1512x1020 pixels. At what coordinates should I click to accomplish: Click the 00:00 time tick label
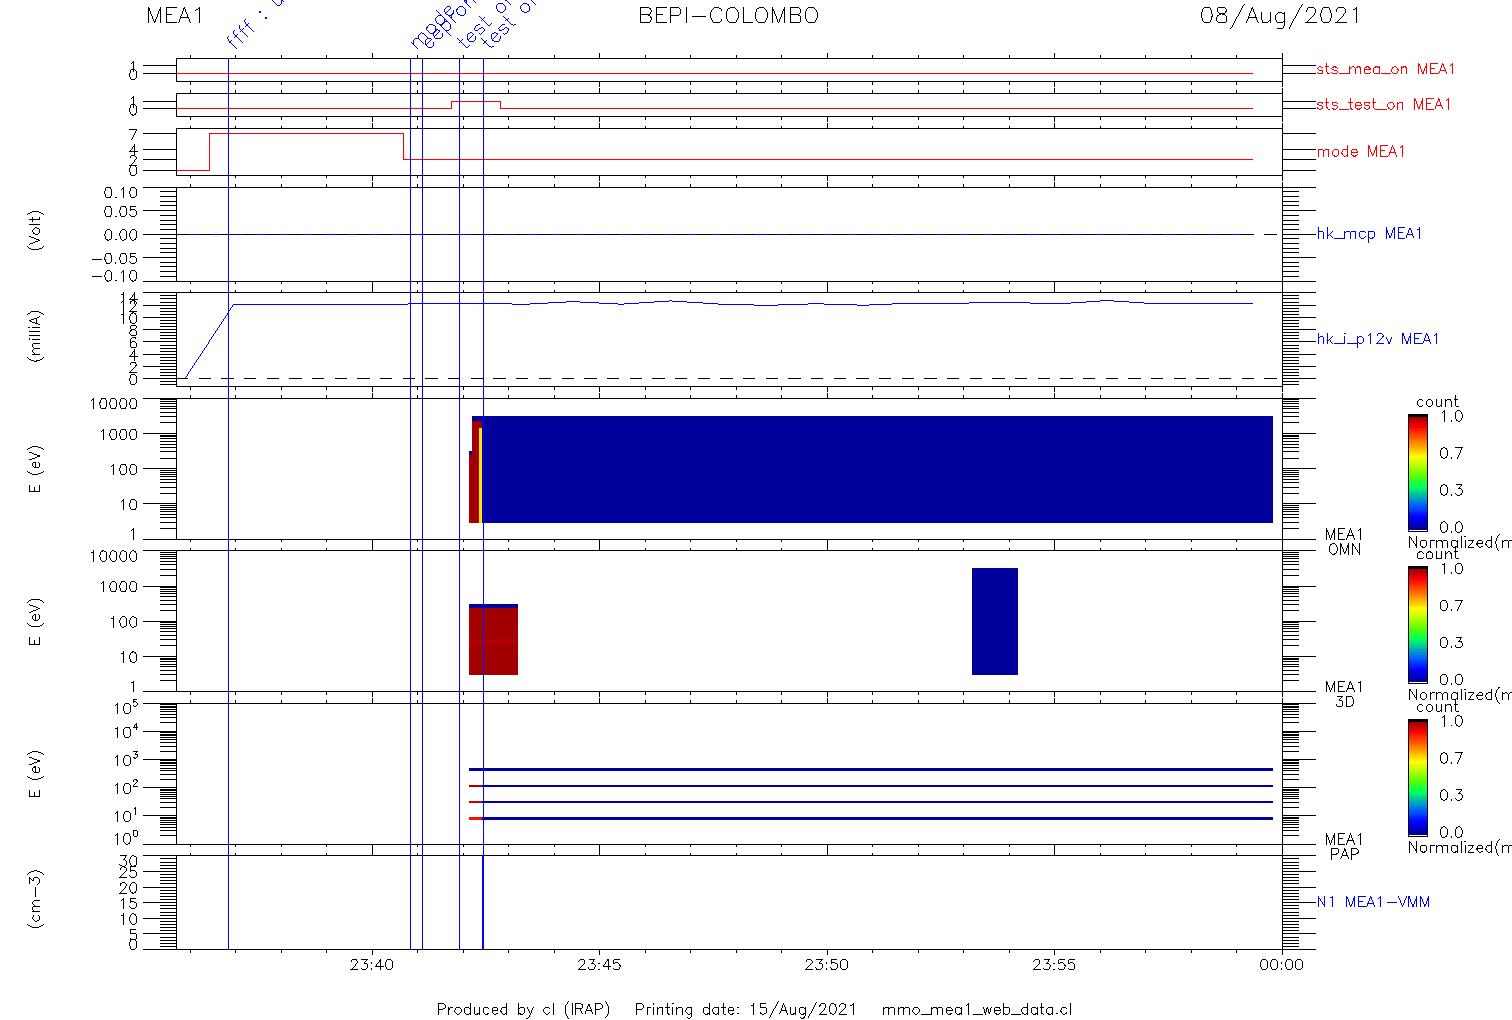(1281, 965)
